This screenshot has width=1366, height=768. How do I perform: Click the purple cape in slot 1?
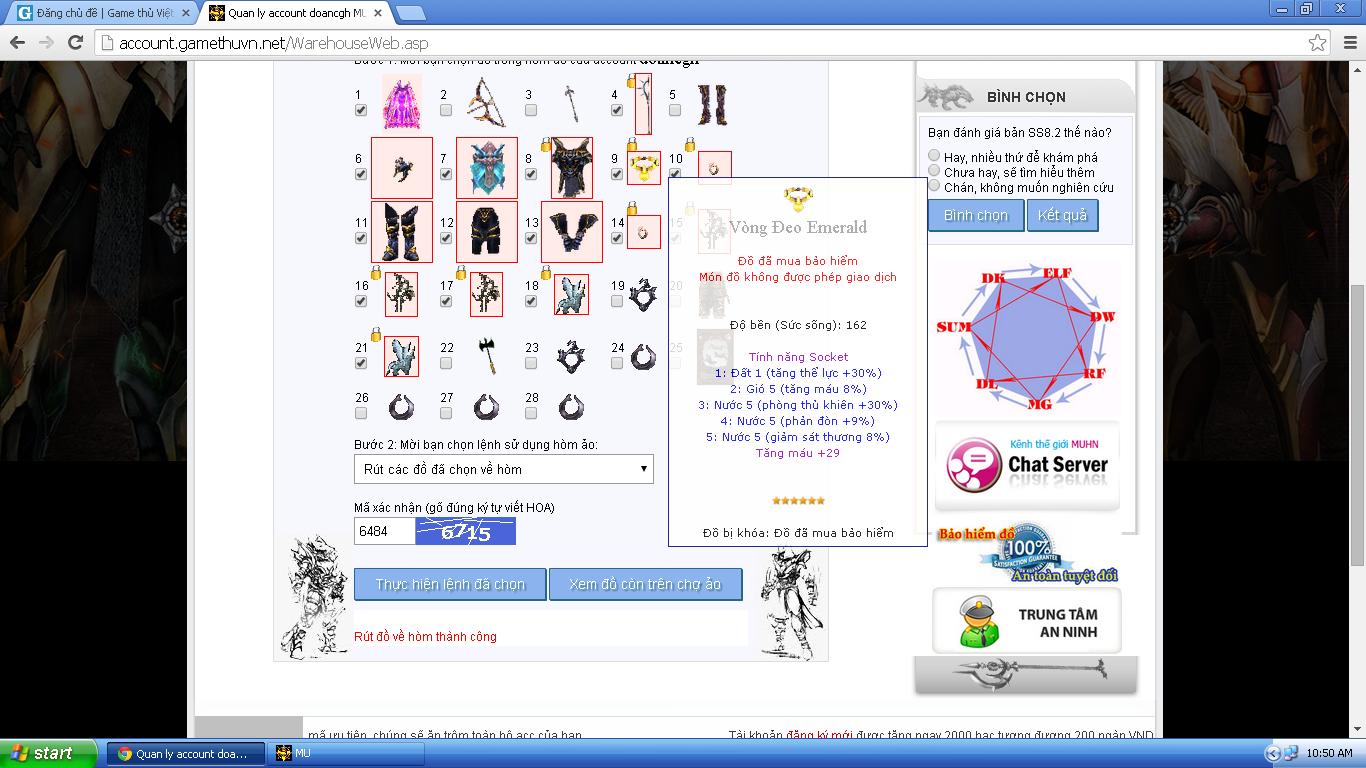coord(402,102)
